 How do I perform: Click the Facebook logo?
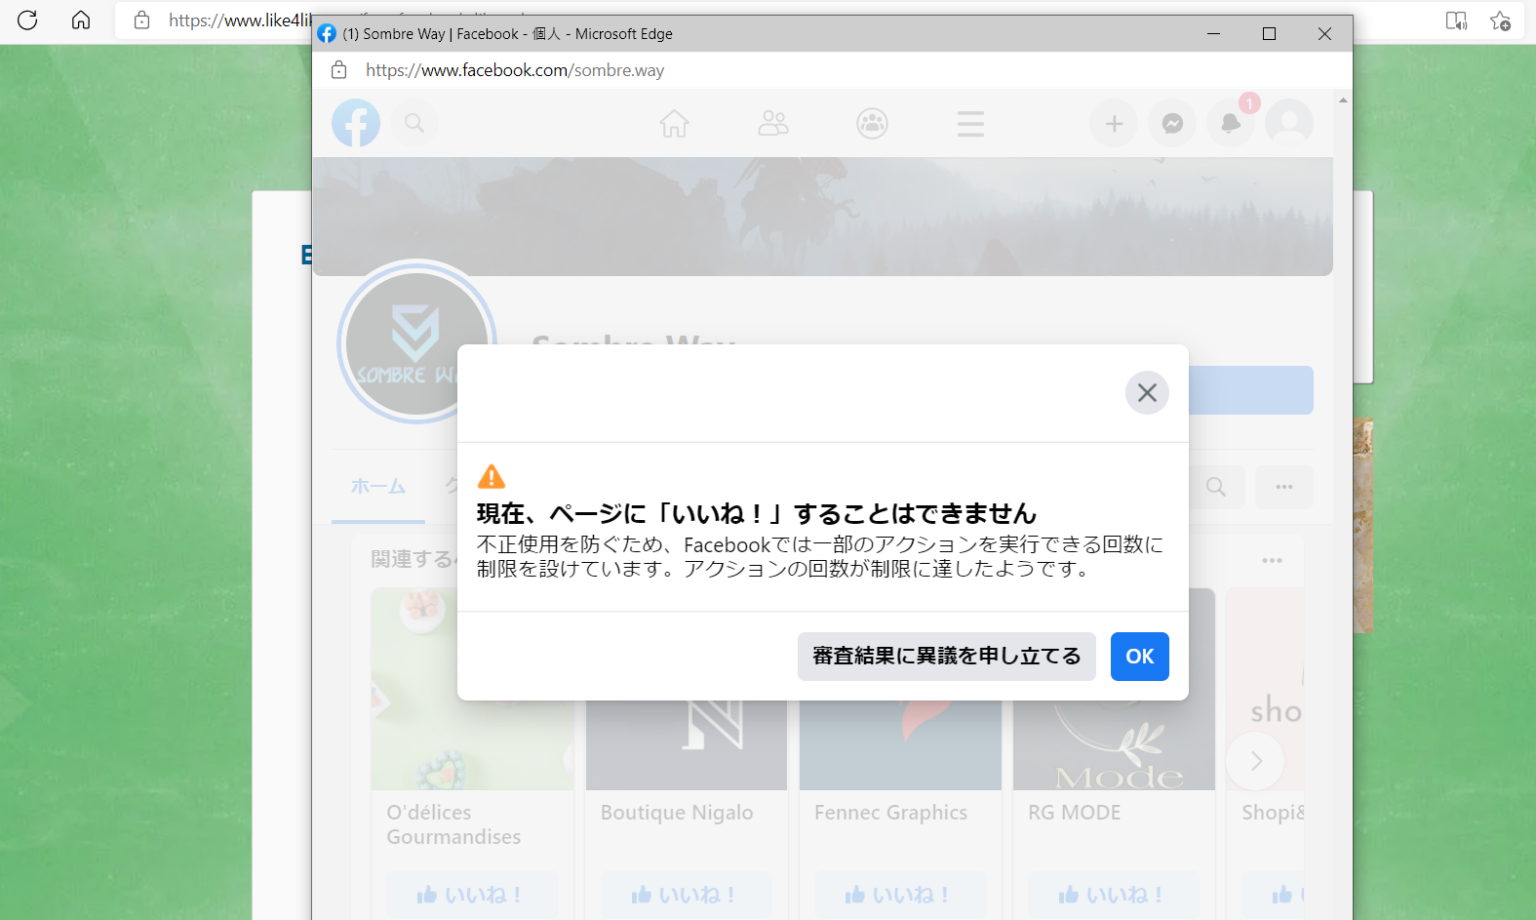pos(356,122)
